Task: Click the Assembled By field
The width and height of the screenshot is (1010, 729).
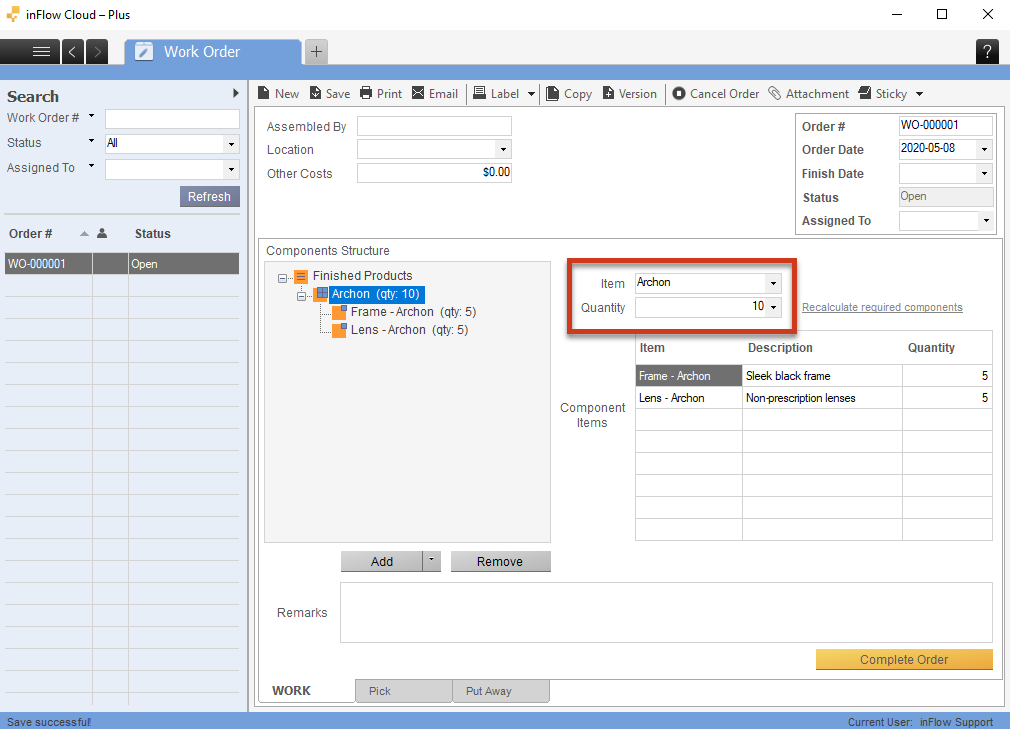Action: 434,126
